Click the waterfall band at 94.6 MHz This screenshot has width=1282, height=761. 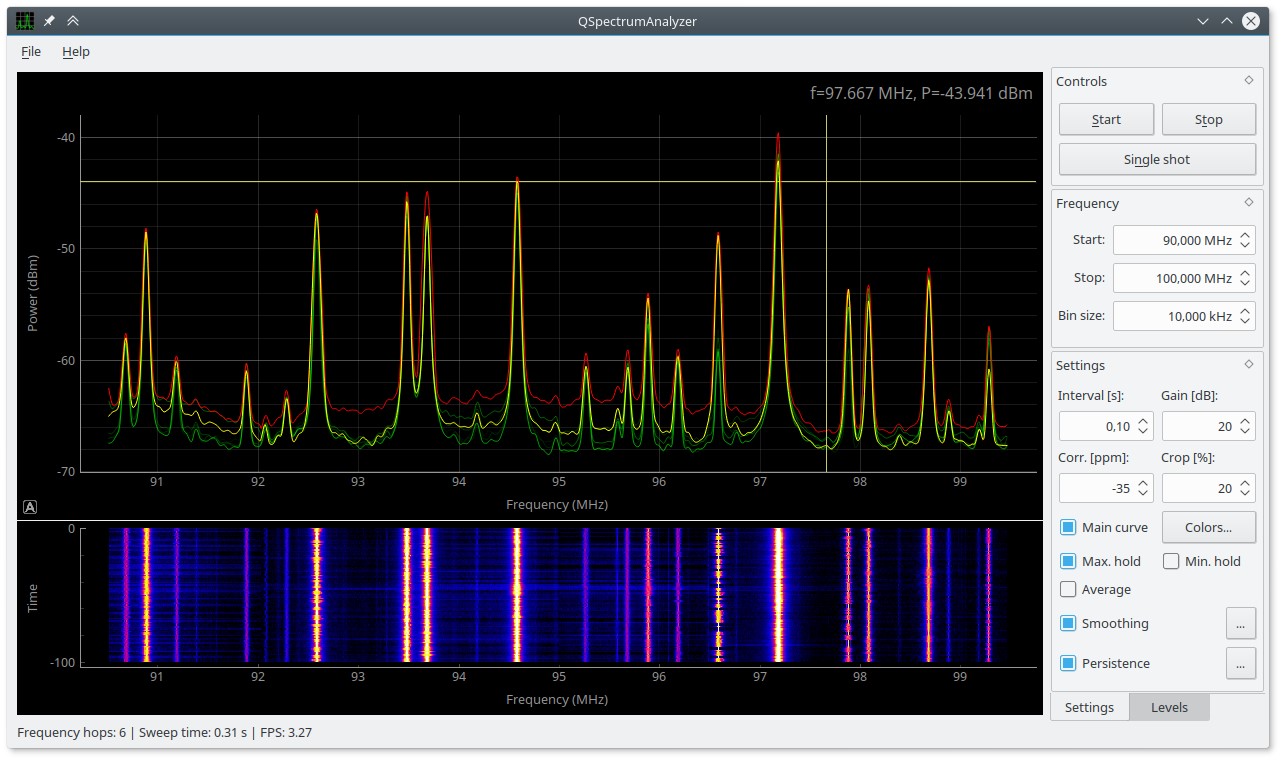click(x=517, y=595)
